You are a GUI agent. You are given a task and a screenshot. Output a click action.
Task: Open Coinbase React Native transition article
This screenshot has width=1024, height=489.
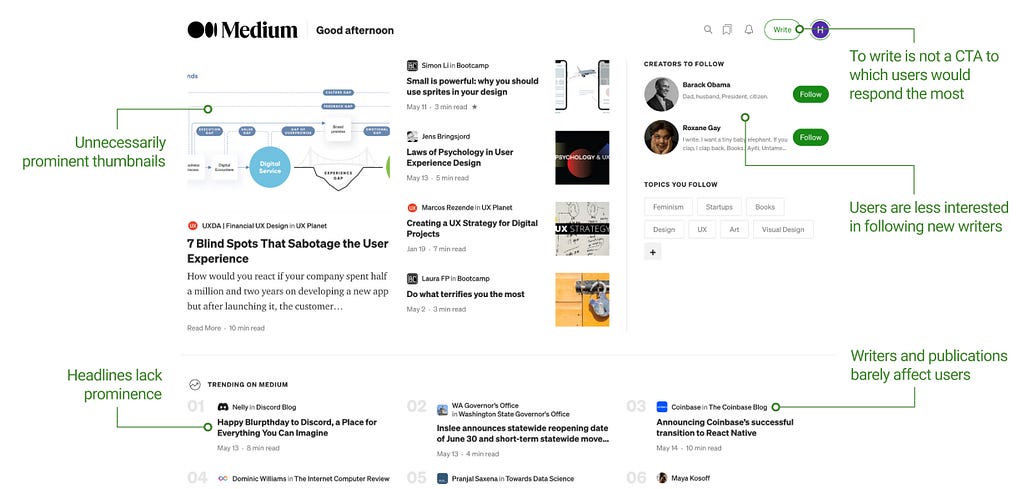click(725, 428)
